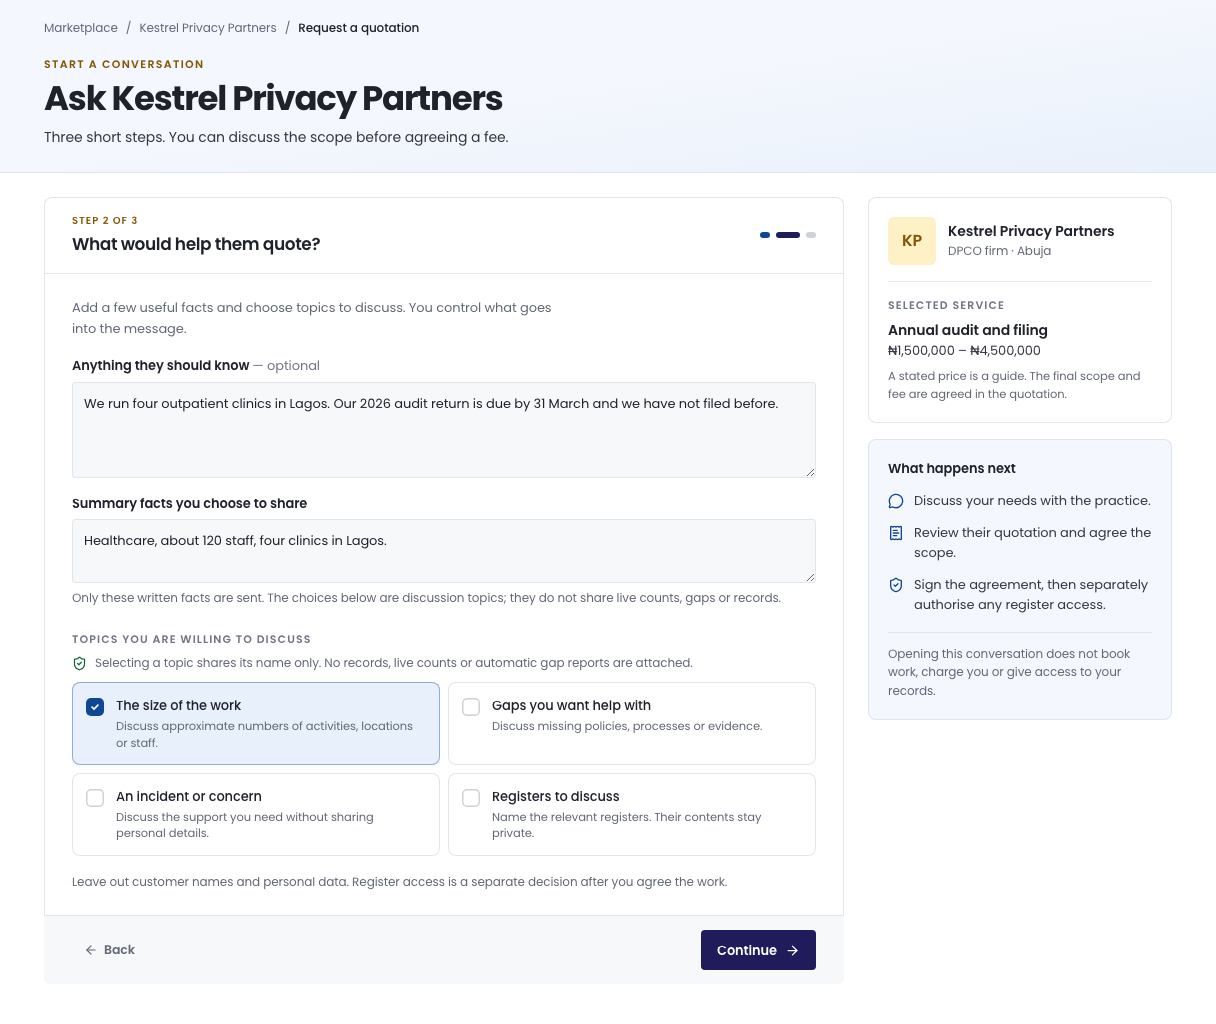This screenshot has width=1216, height=1024.
Task: Click the Selected service label
Action: 946,305
